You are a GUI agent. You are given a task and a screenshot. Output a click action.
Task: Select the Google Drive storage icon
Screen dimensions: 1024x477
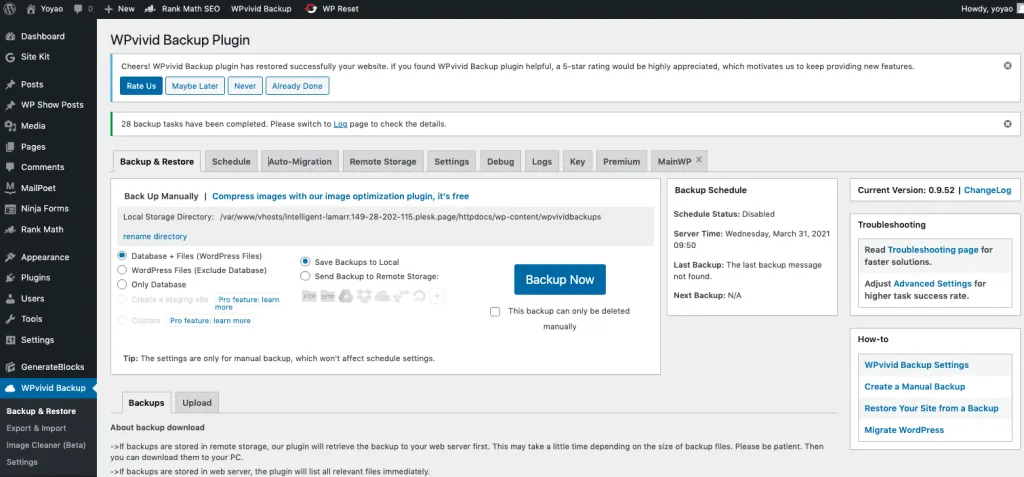pos(346,297)
